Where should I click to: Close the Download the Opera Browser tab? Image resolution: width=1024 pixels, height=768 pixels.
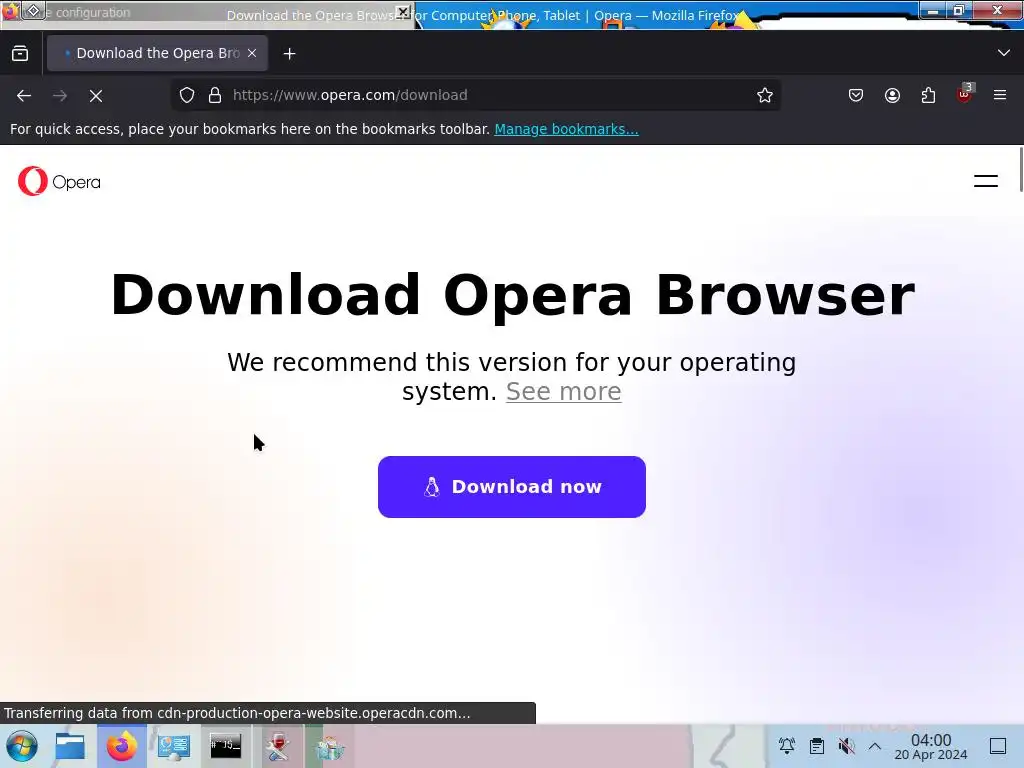[x=252, y=54]
